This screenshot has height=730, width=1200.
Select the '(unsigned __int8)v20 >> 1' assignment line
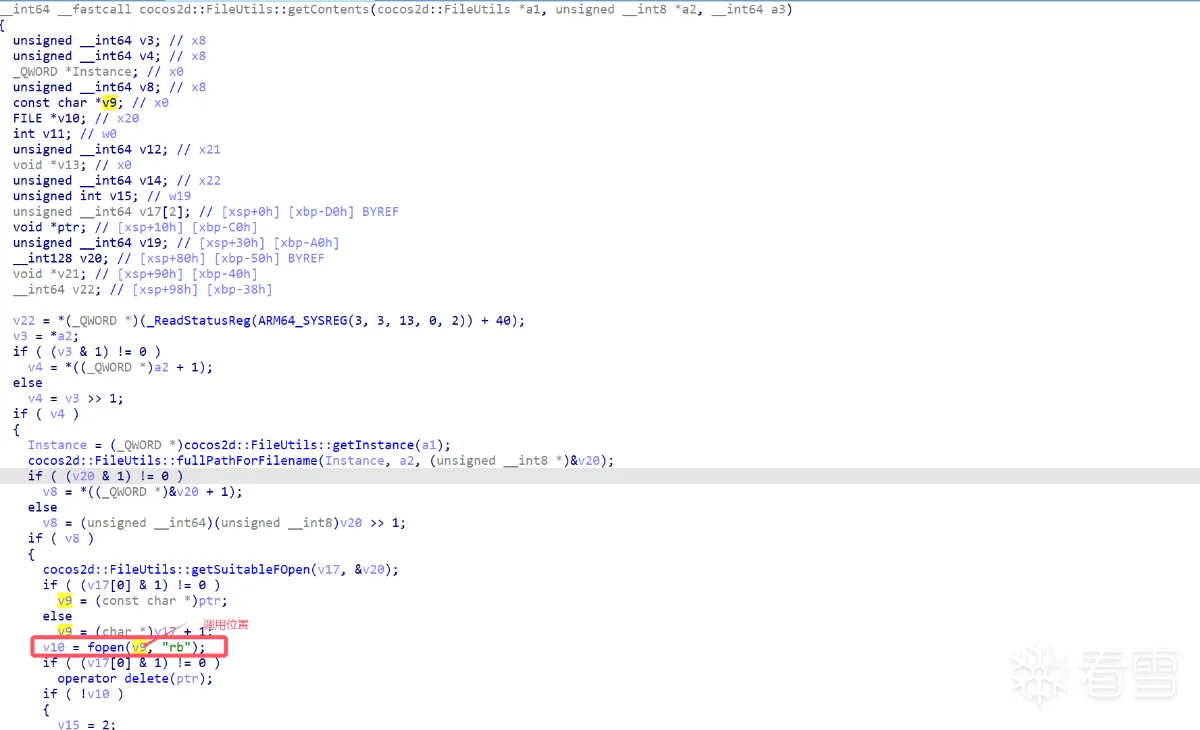tap(224, 523)
